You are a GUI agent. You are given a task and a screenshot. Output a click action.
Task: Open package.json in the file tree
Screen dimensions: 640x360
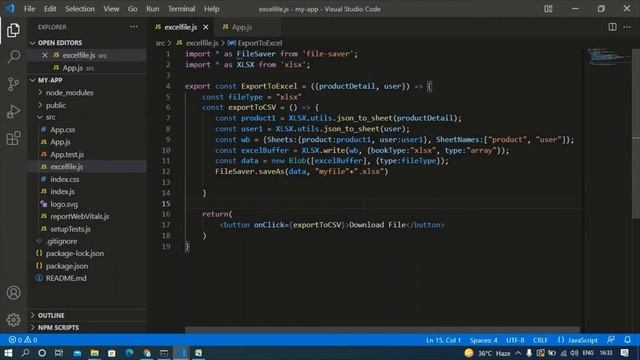[67, 266]
